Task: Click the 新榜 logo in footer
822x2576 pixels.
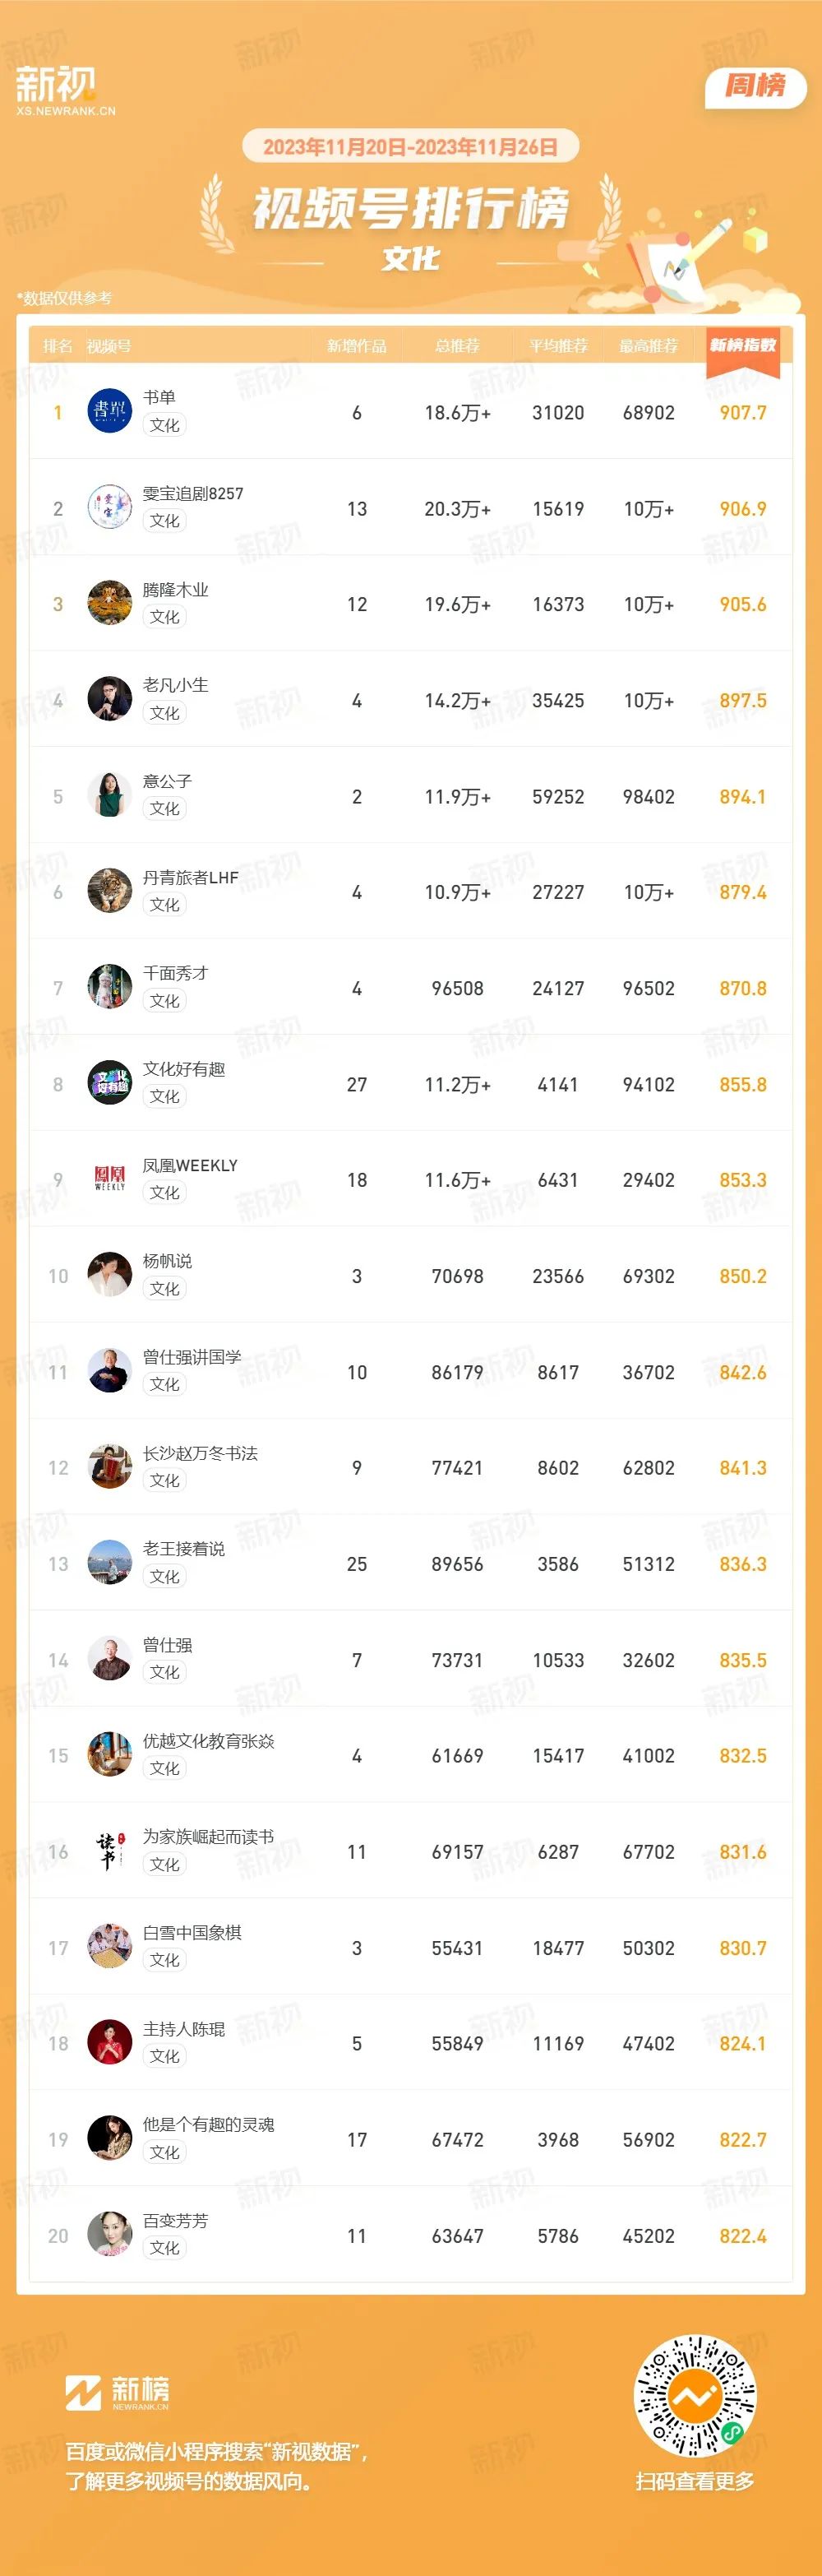Action: (x=117, y=2392)
